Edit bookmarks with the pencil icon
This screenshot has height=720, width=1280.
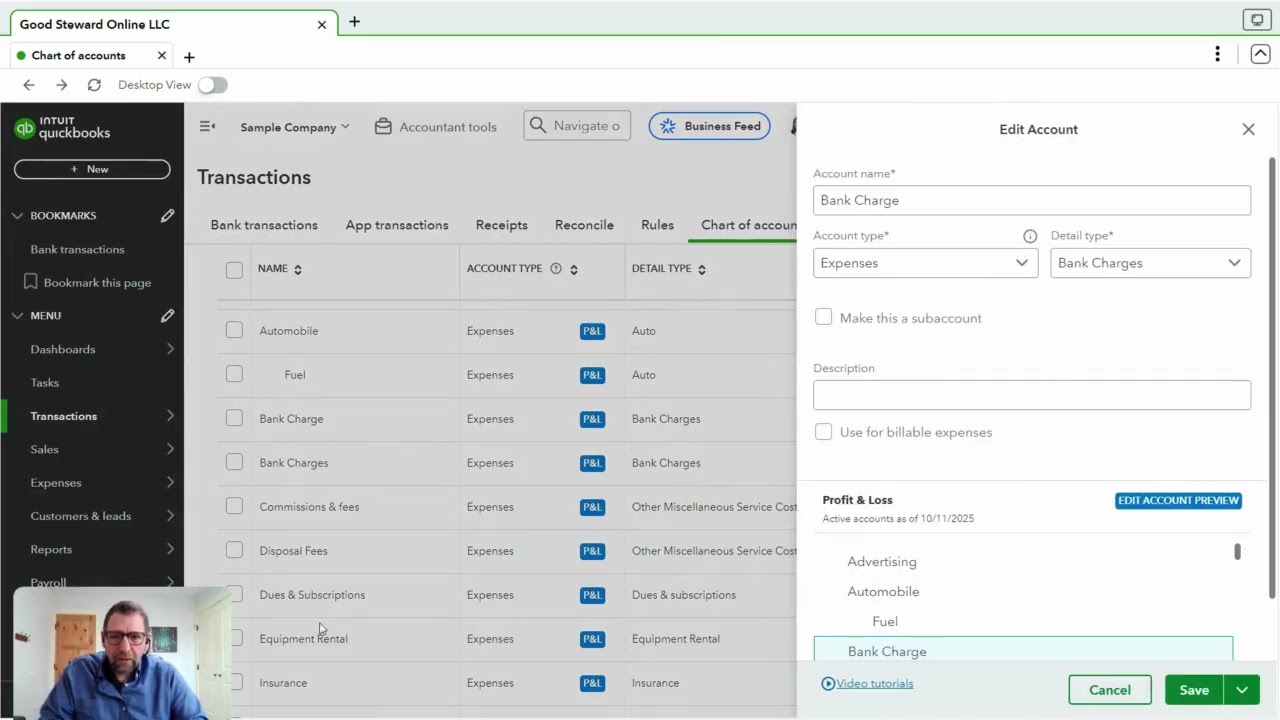(167, 215)
